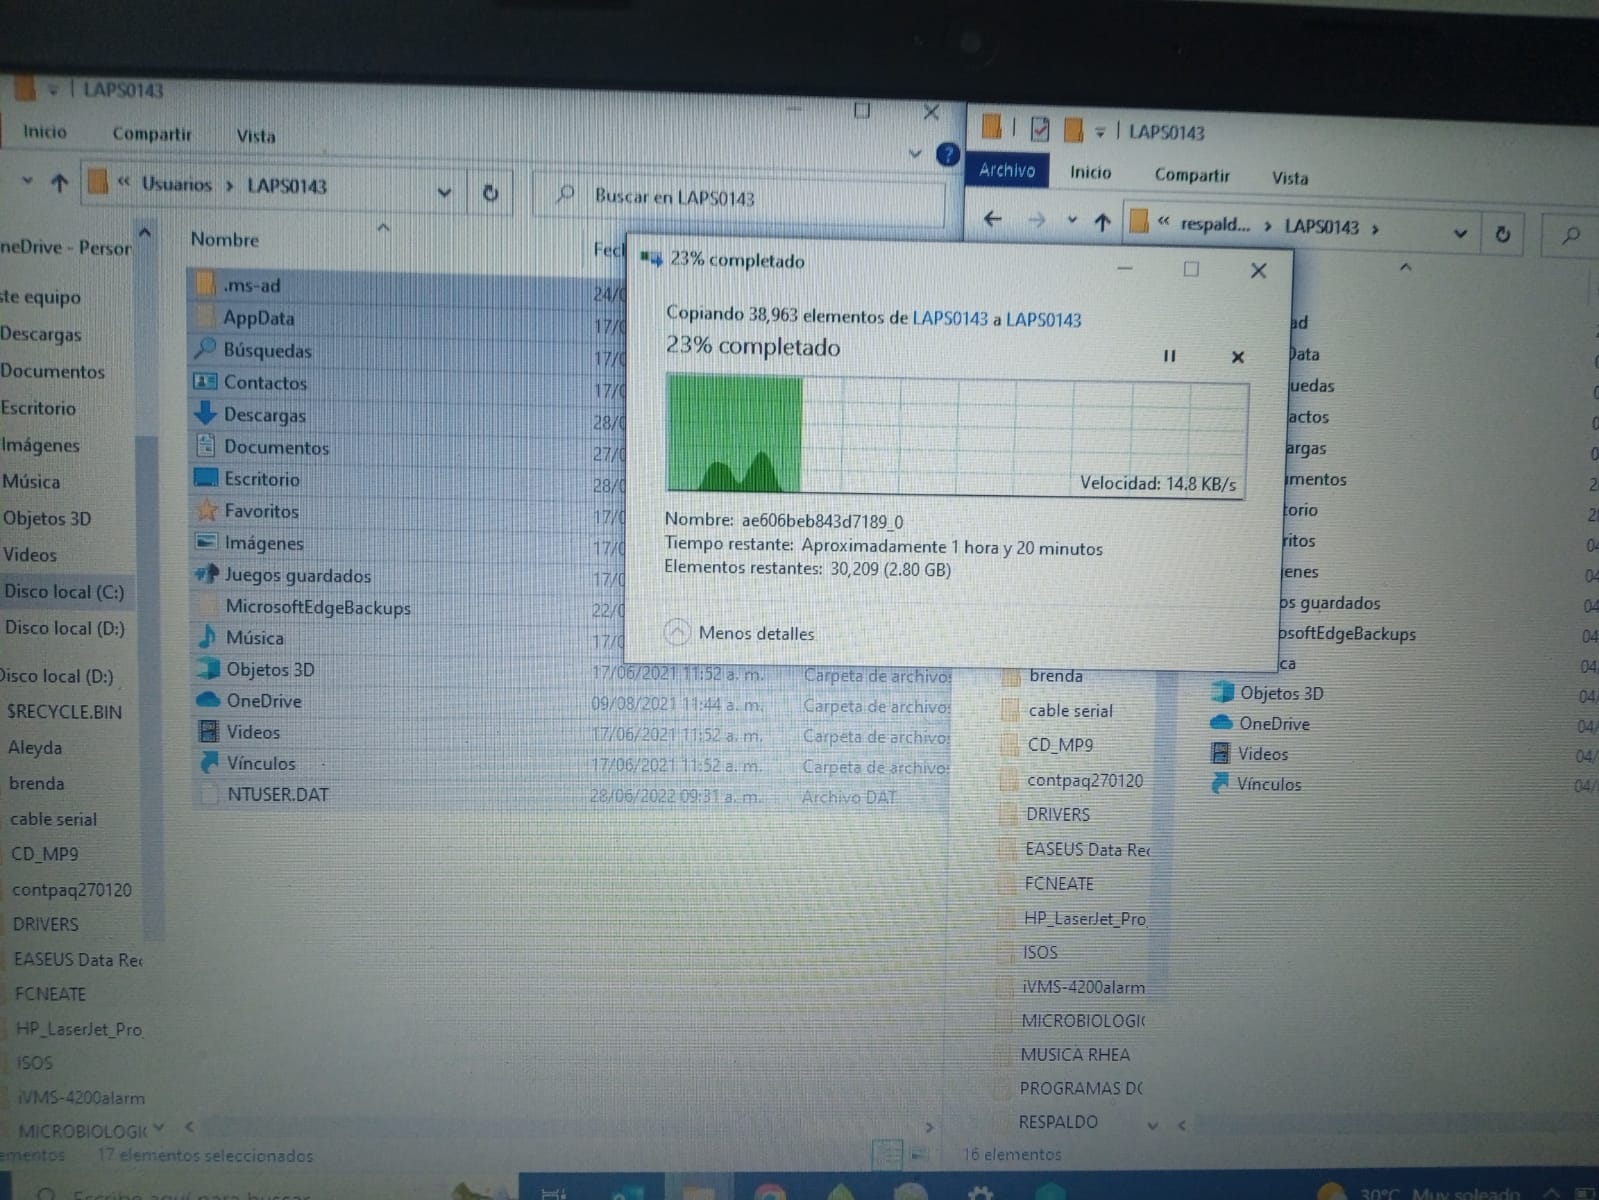Image resolution: width=1599 pixels, height=1200 pixels.
Task: Open Descargas folder in file list
Action: click(x=264, y=415)
